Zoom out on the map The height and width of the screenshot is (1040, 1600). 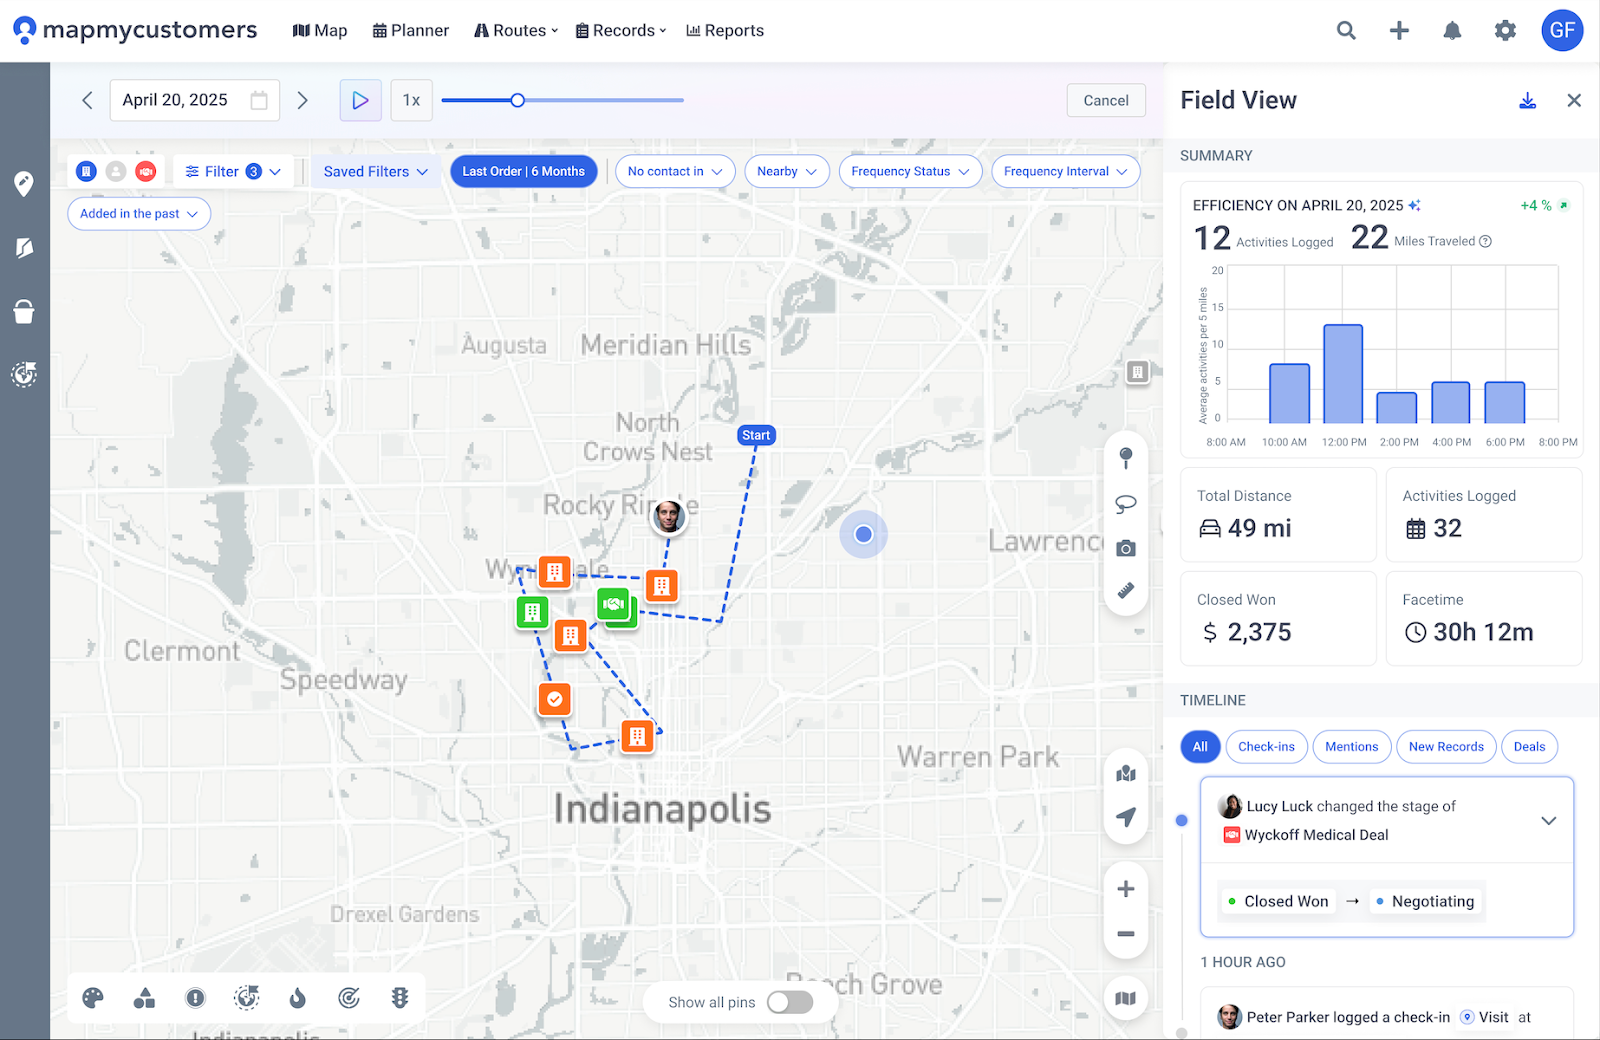click(1126, 934)
